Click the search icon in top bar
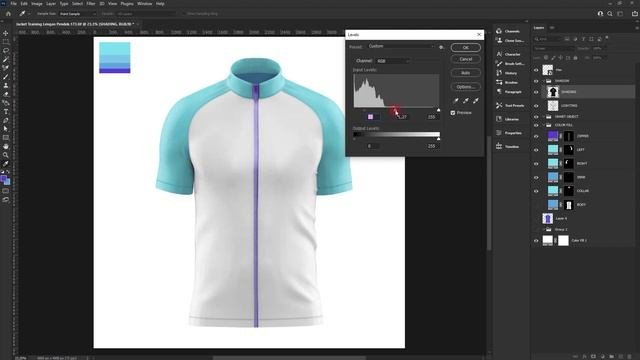The width and height of the screenshot is (640, 360). pos(610,13)
